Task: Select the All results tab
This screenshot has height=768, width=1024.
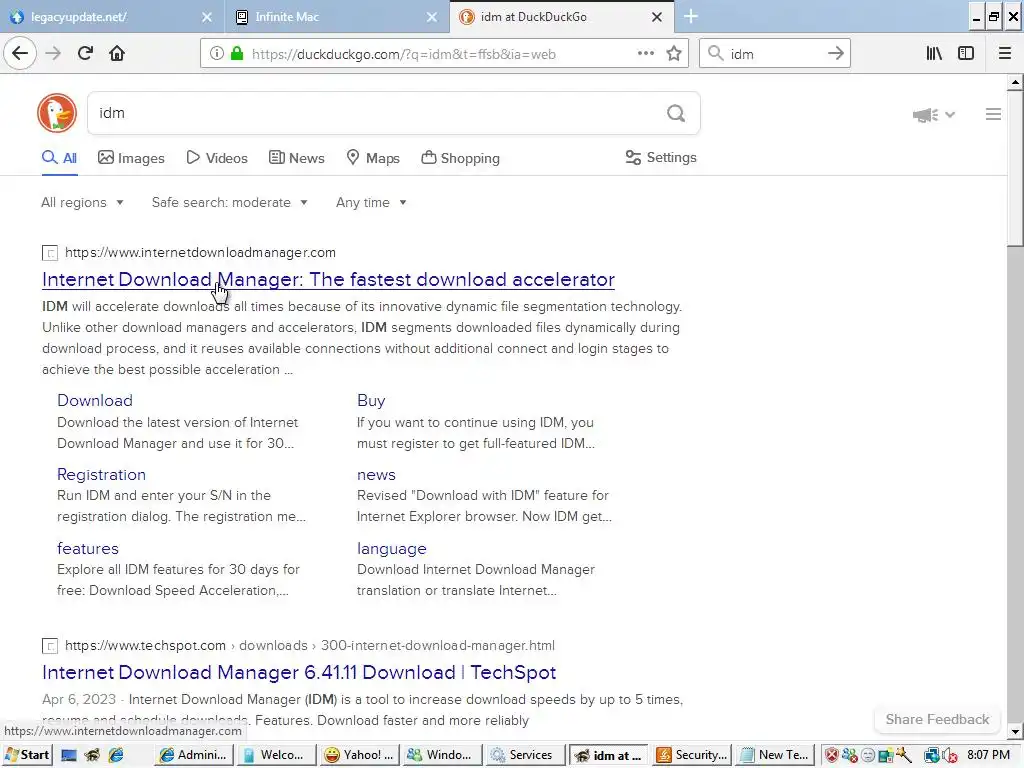Action: pyautogui.click(x=59, y=158)
